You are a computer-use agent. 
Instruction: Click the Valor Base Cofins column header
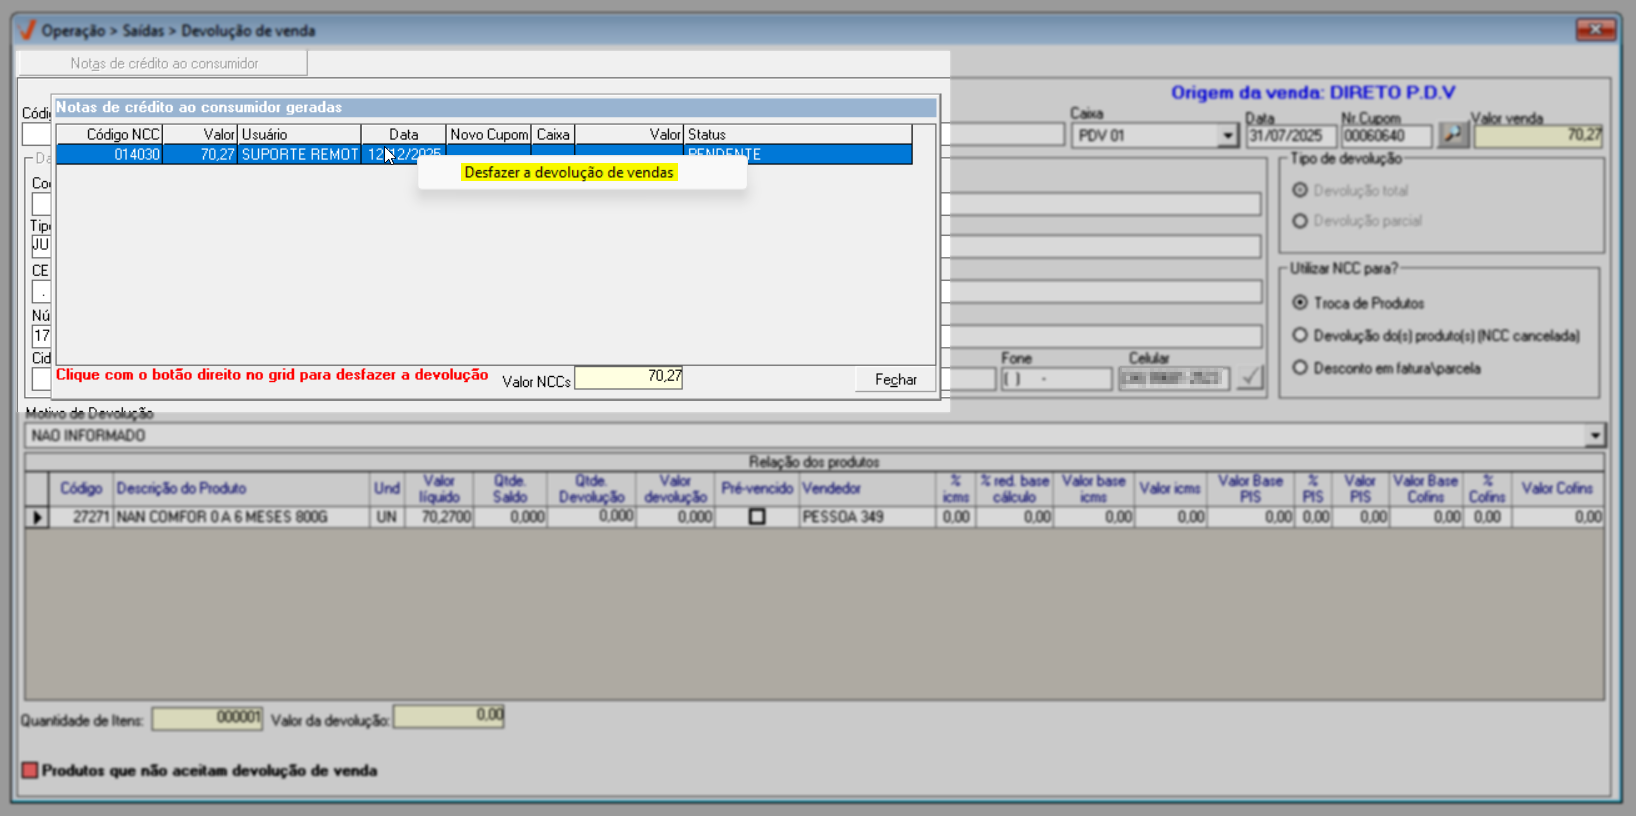(1426, 489)
